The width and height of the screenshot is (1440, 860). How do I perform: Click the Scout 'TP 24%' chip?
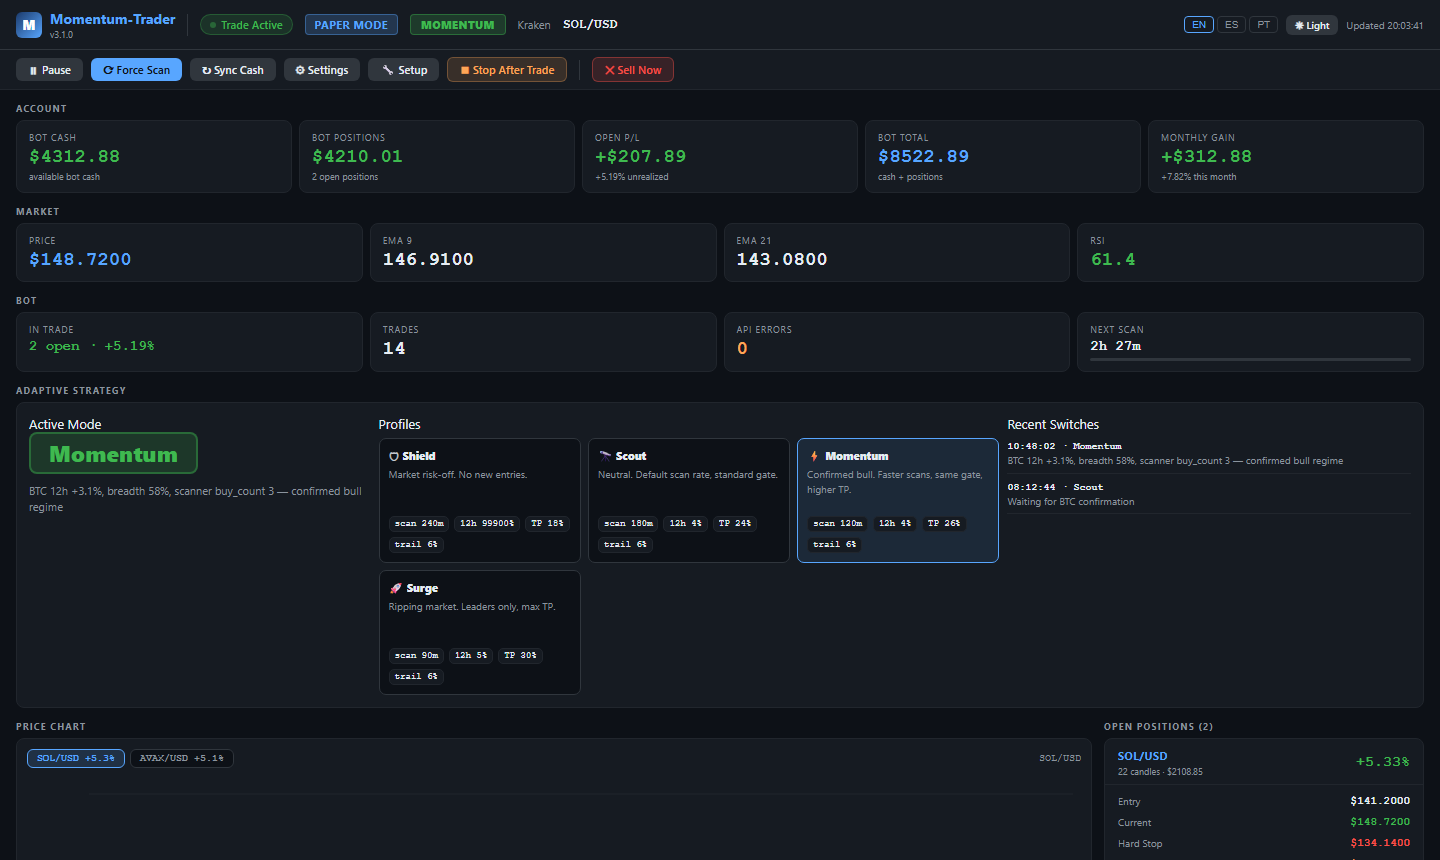click(x=735, y=523)
